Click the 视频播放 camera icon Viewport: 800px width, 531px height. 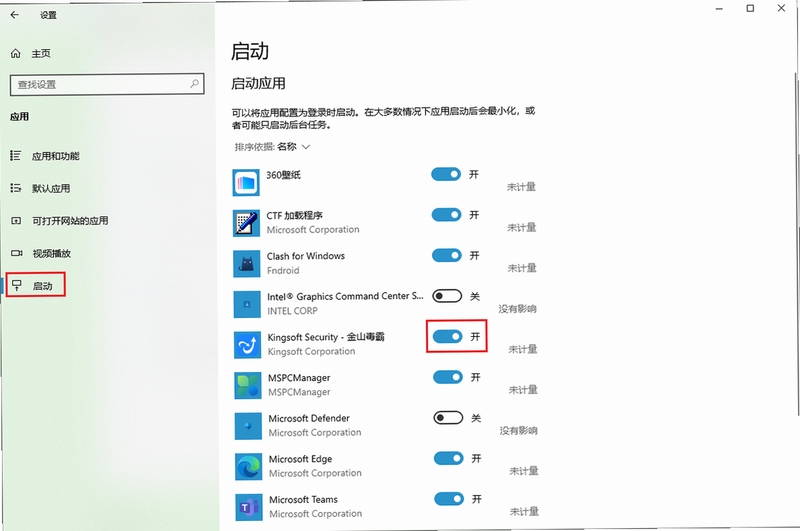17,253
